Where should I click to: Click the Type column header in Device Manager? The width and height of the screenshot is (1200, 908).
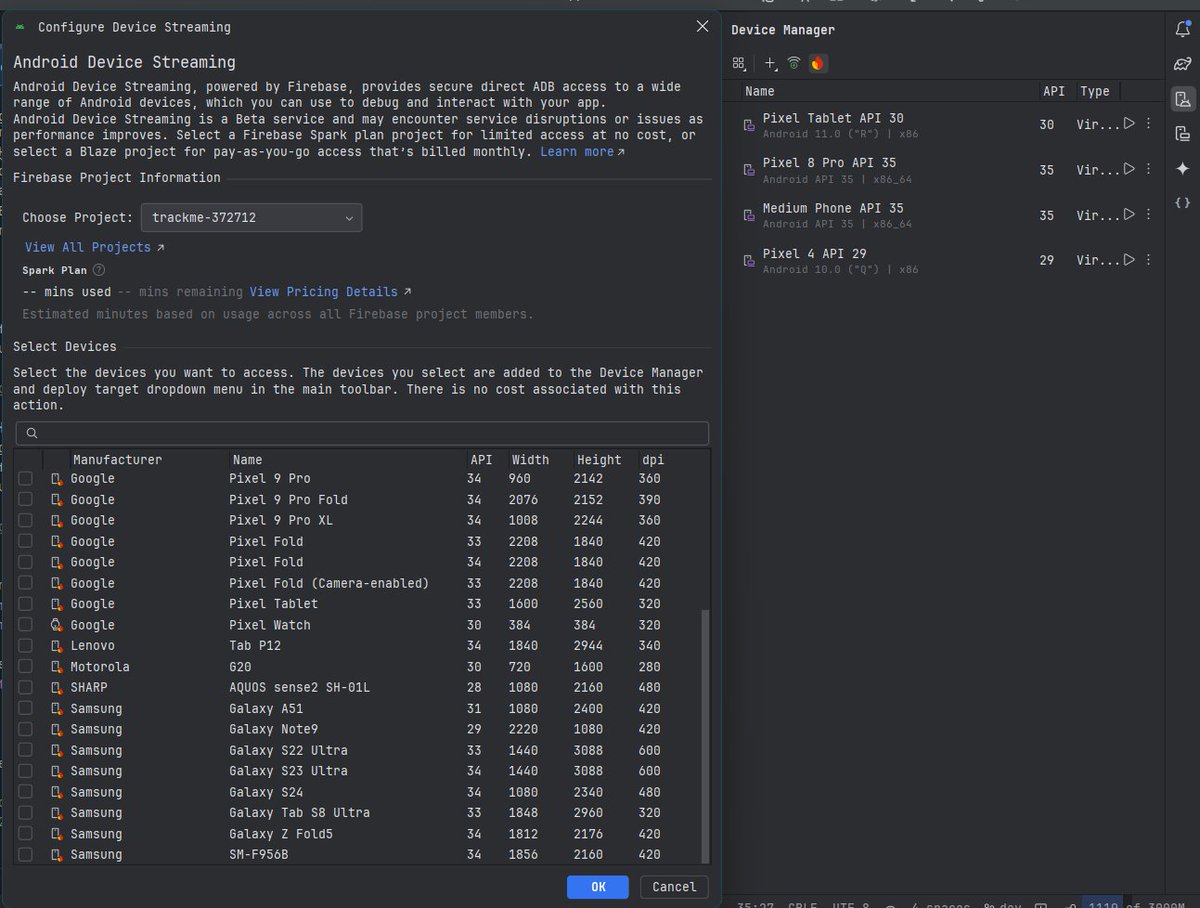[x=1095, y=91]
